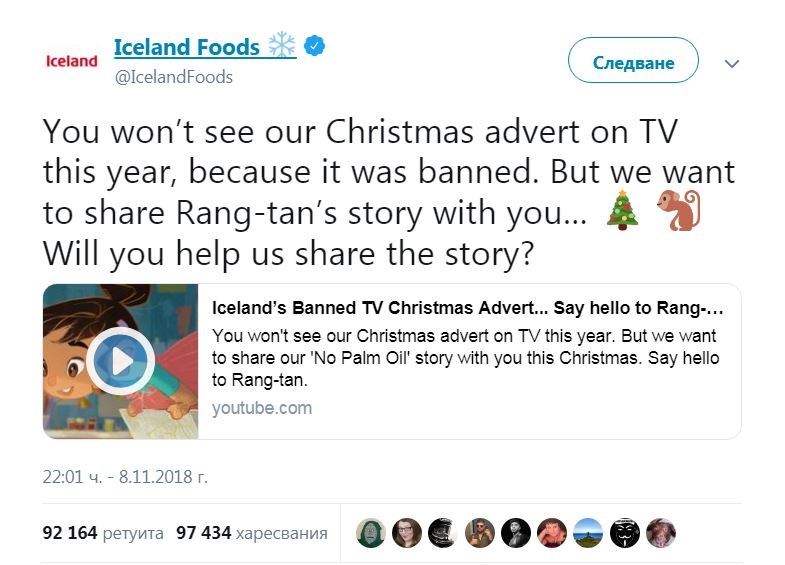Click the Christmas tree emoji

622,210
